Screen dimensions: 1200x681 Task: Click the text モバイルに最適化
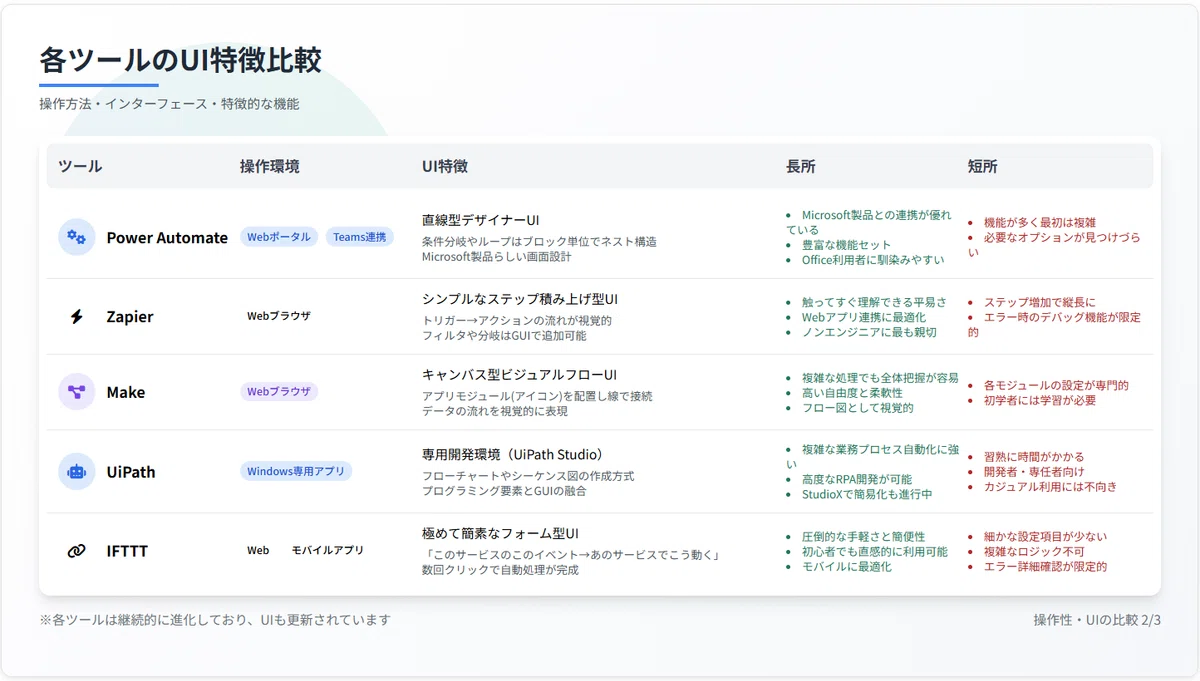847,567
